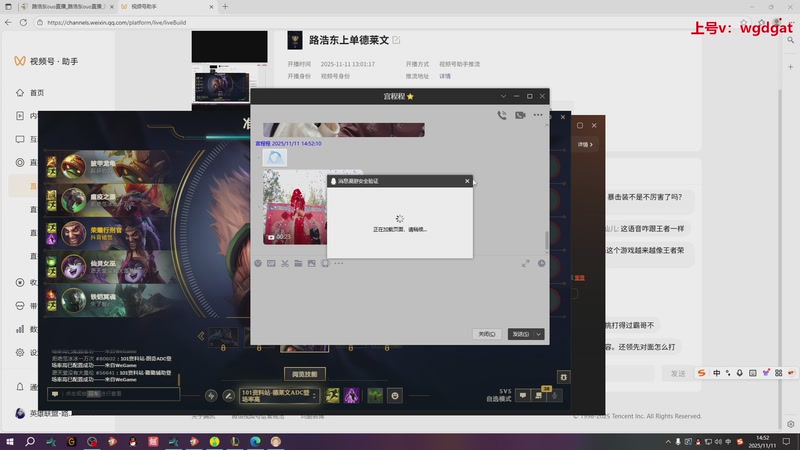Screen dimensions: 800x450
Task: Open Windows taskbar search
Action: pos(30,441)
